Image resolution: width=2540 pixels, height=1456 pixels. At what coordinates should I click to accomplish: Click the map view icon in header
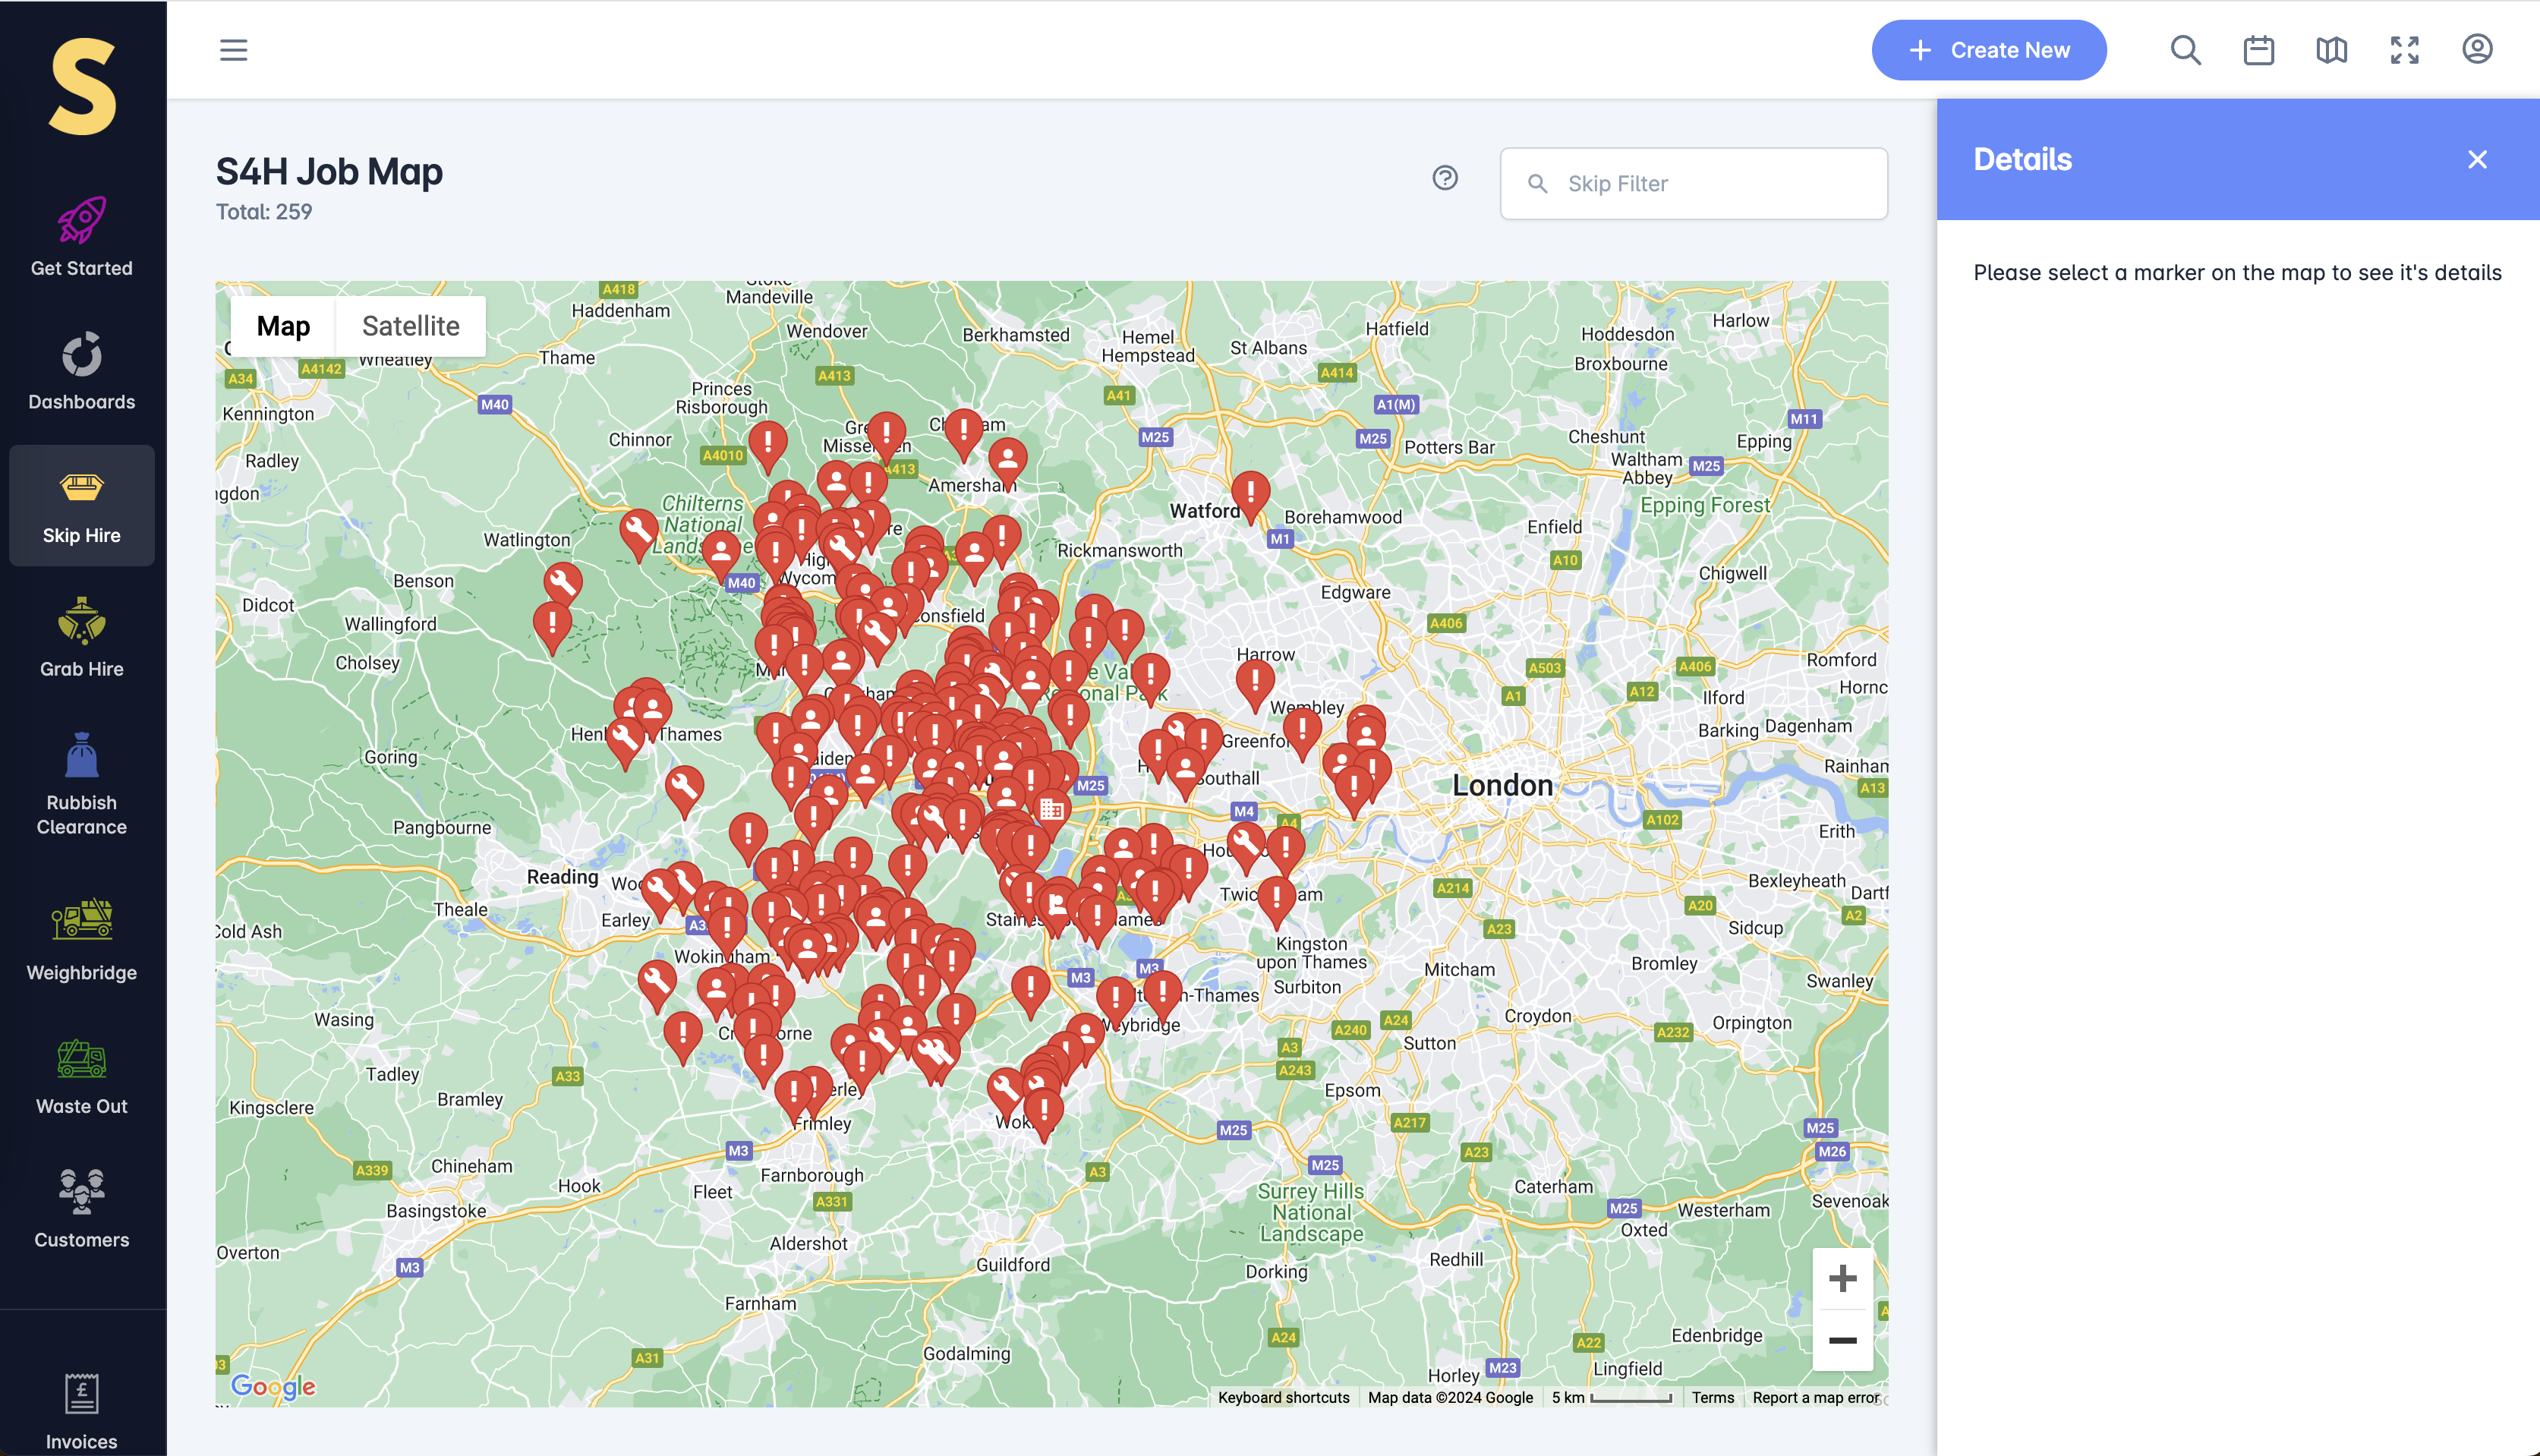[x=2331, y=50]
